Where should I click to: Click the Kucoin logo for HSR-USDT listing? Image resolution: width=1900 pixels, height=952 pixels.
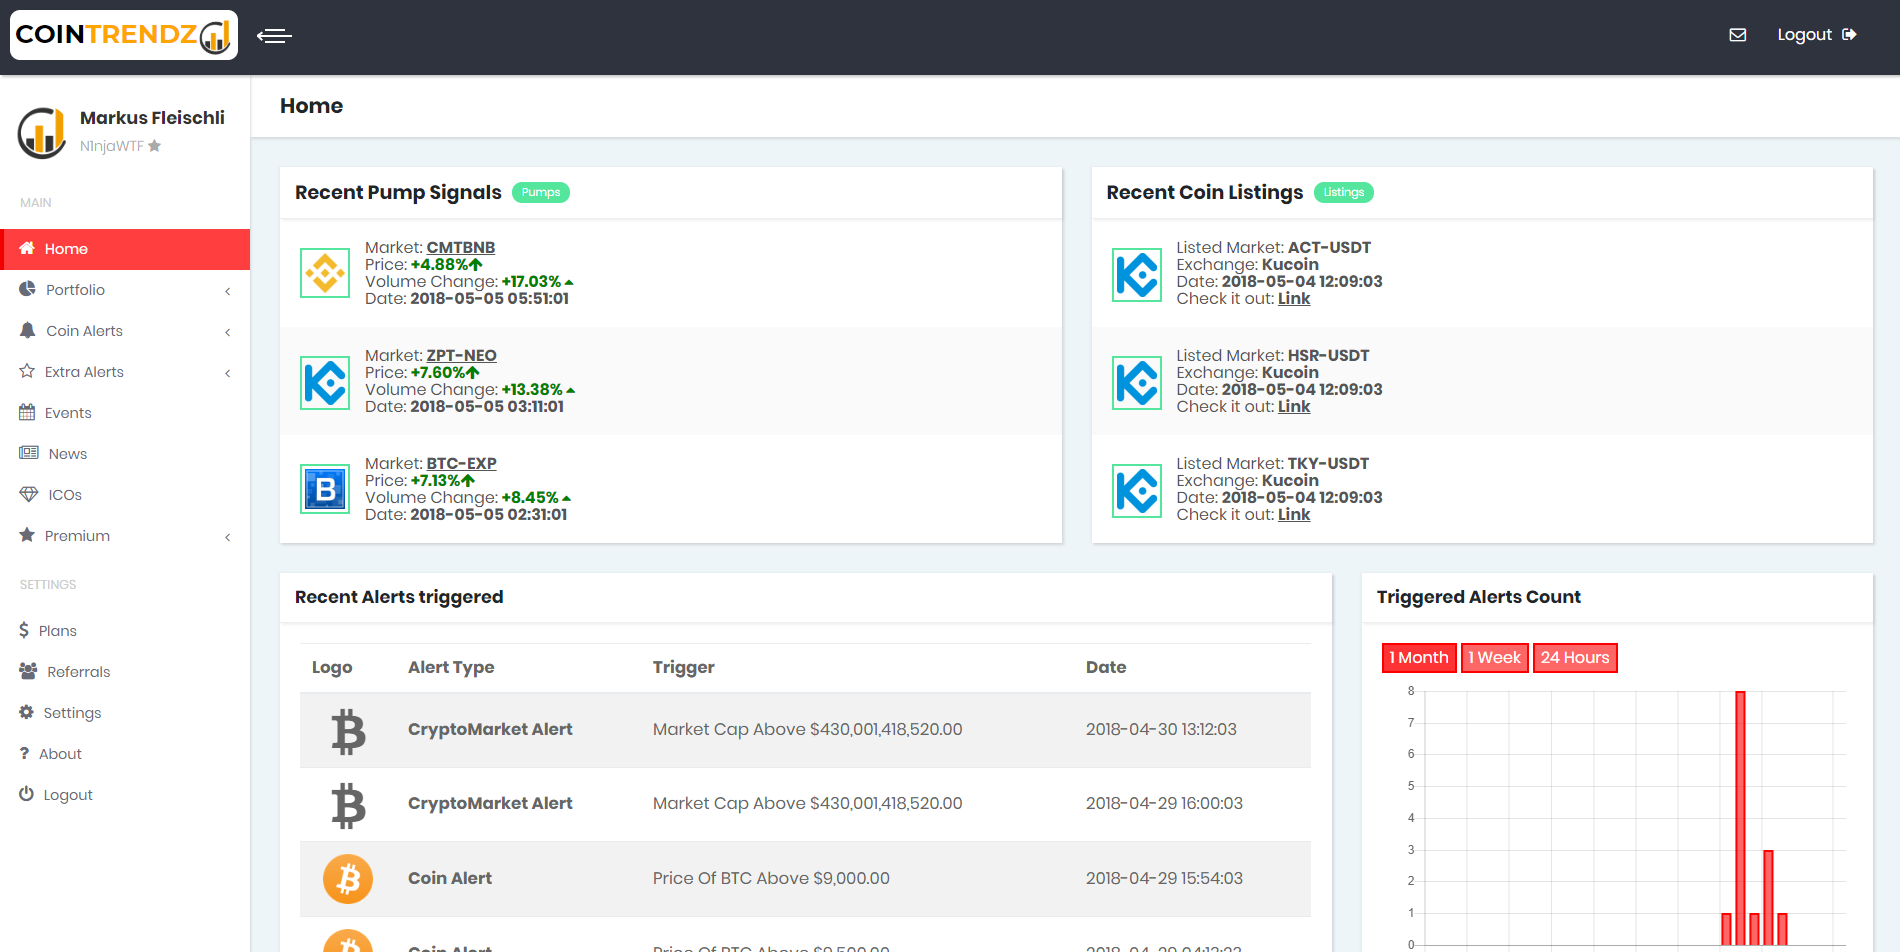point(1137,383)
